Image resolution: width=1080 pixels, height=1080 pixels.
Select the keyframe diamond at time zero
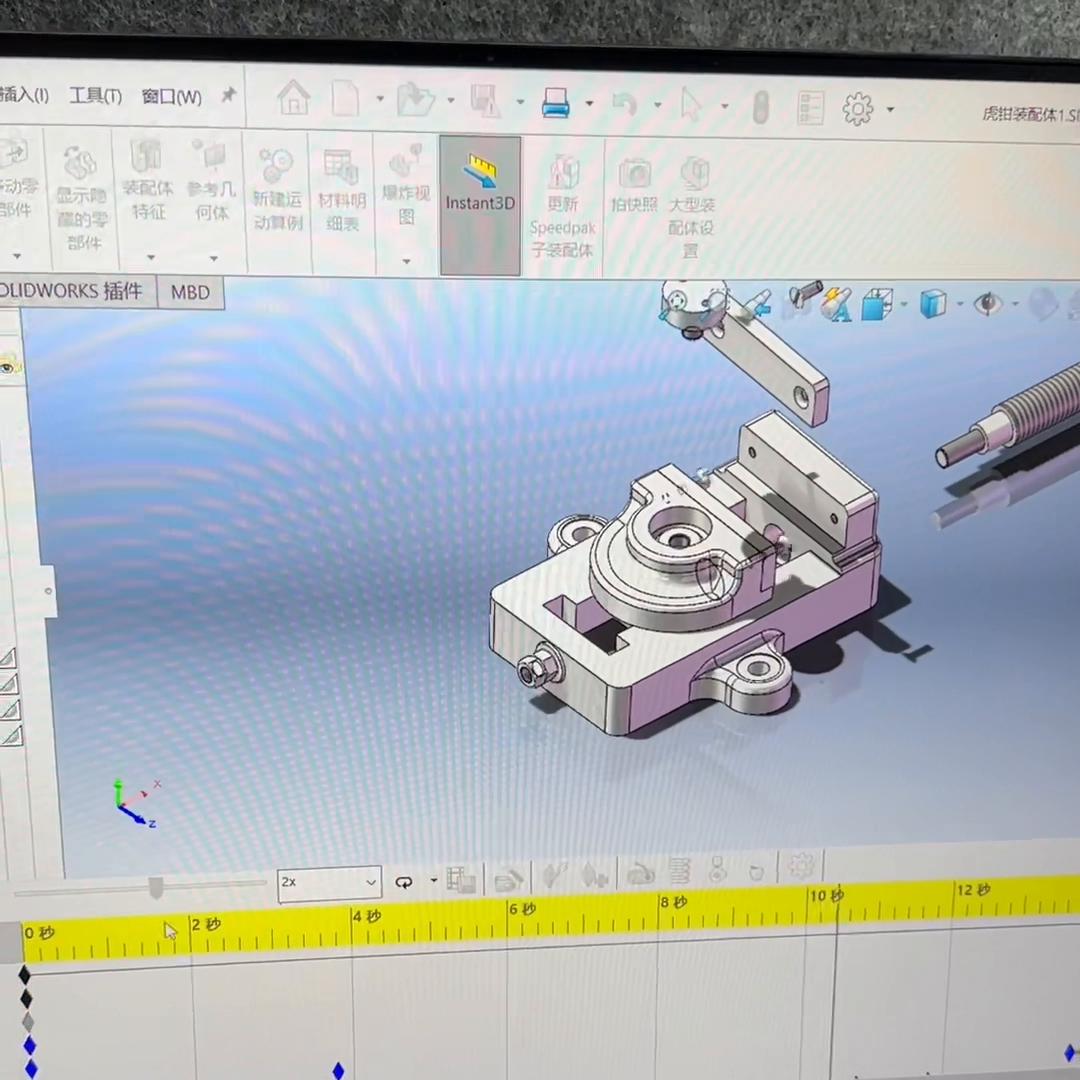click(25, 973)
